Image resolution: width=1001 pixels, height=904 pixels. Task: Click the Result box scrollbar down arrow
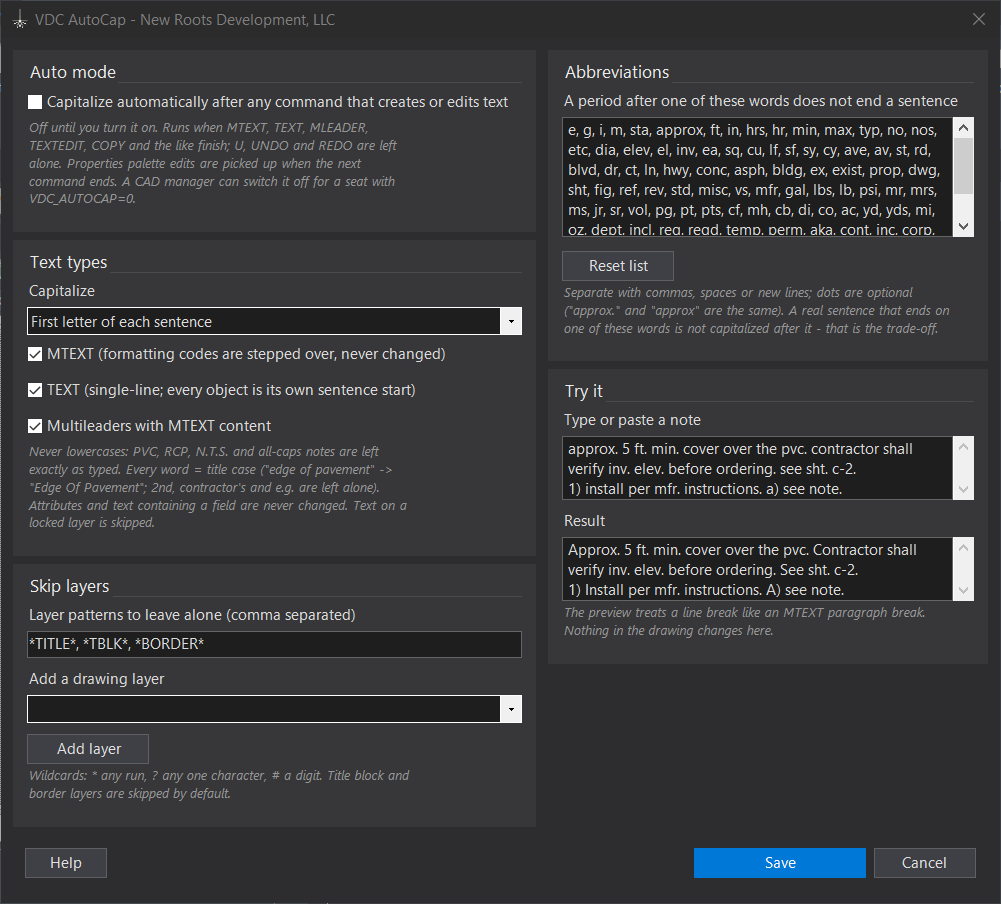(x=963, y=591)
